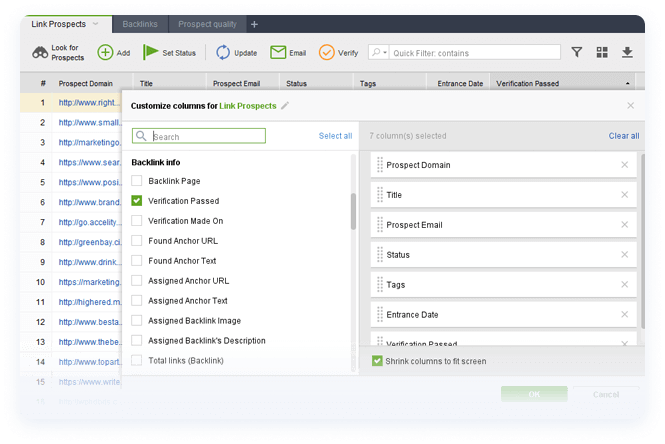Expand the Link Prospects tab dropdown arrow
Viewport: 665px width, 444px height.
coord(95,23)
